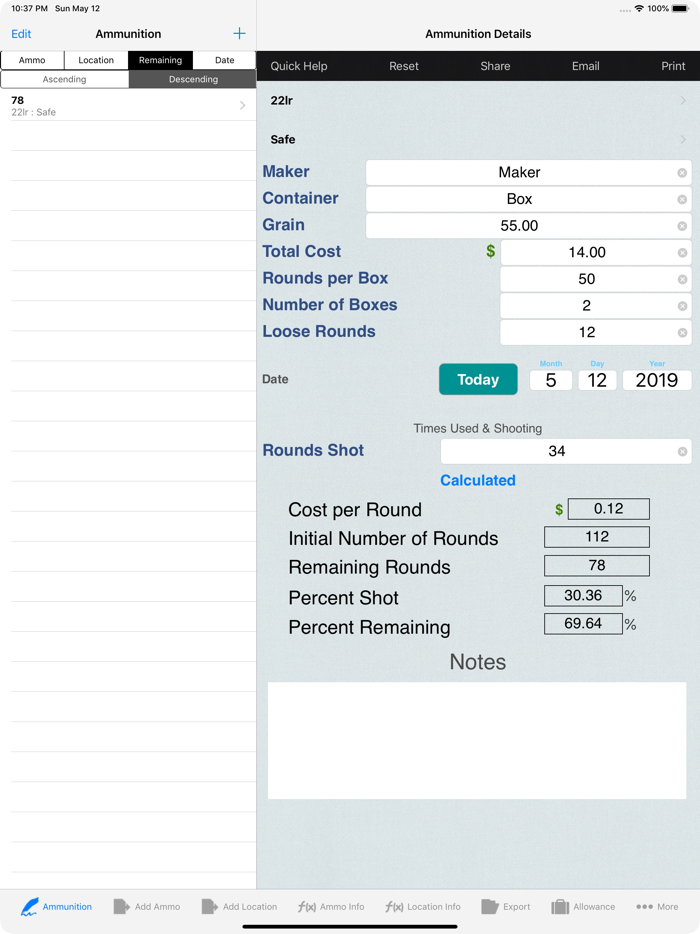
Task: Tap the Email button
Action: [586, 66]
